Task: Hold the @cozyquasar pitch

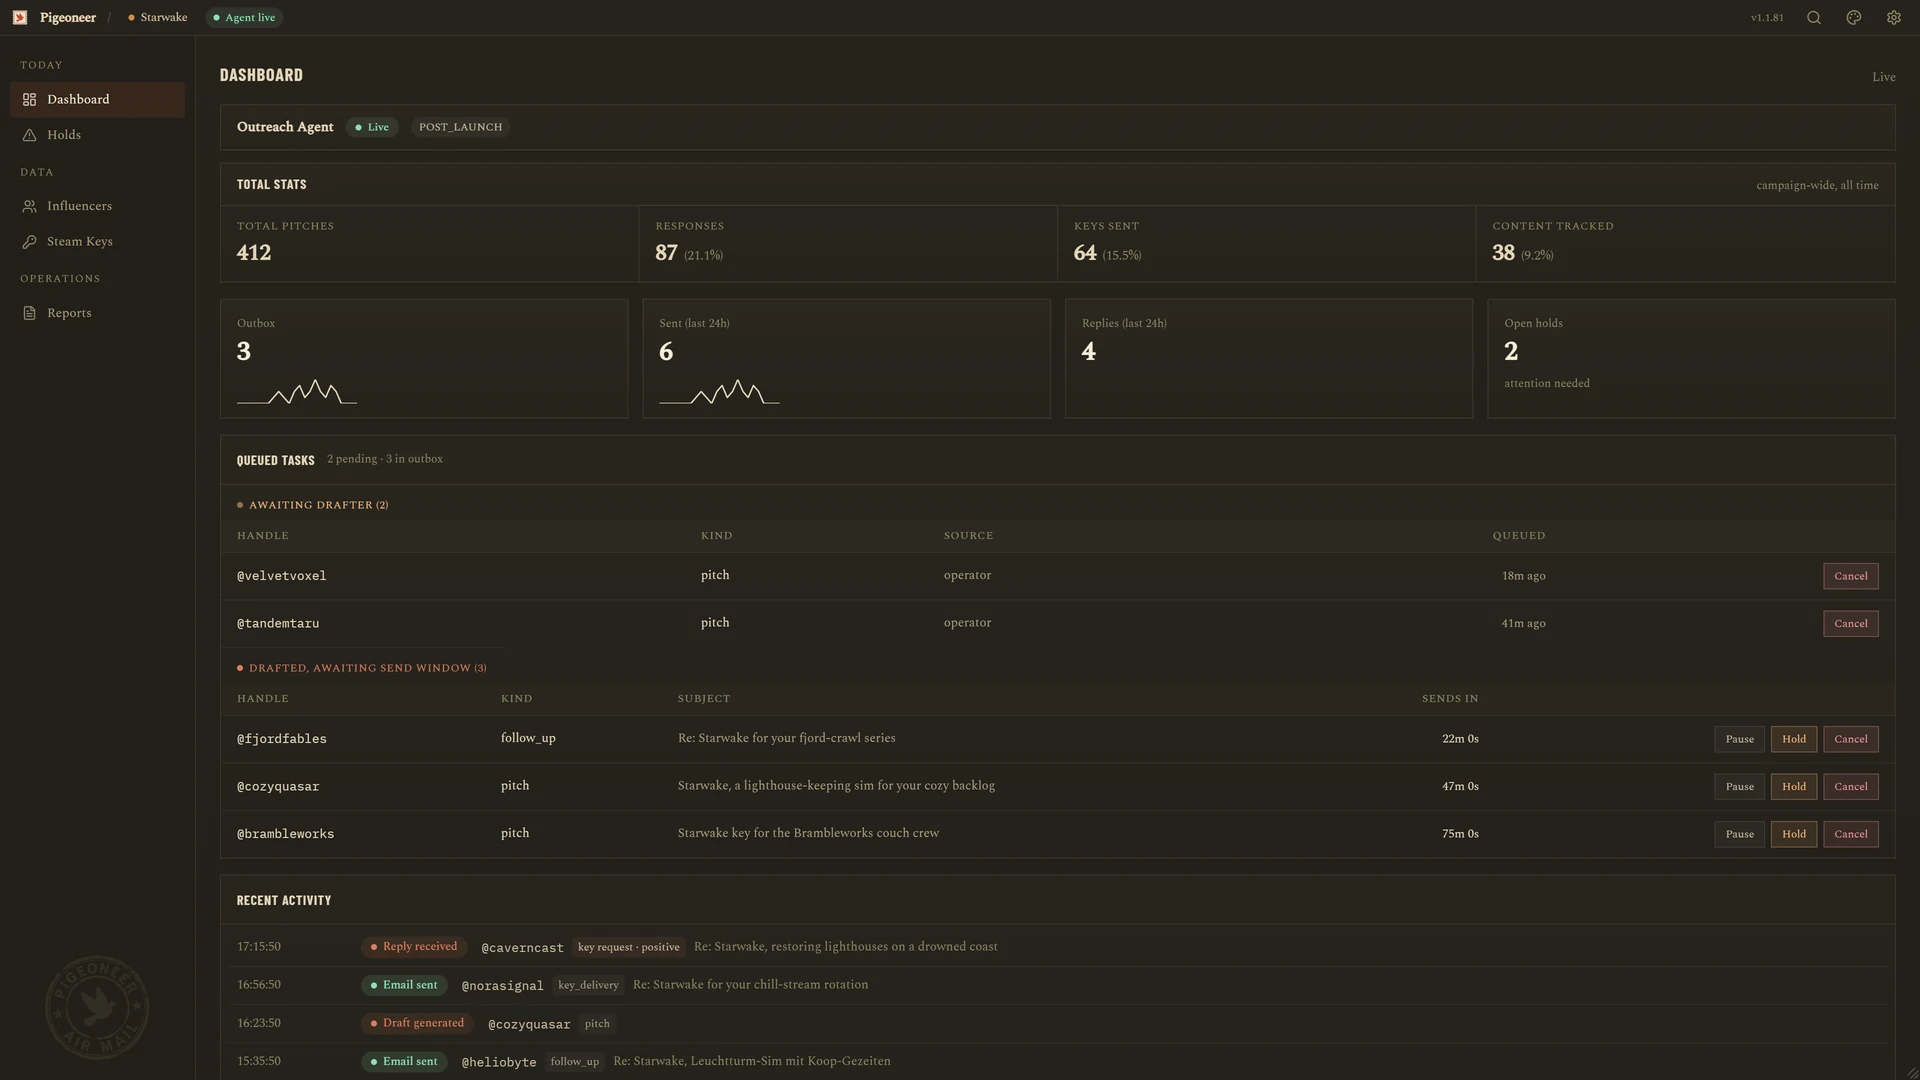Action: (x=1793, y=787)
